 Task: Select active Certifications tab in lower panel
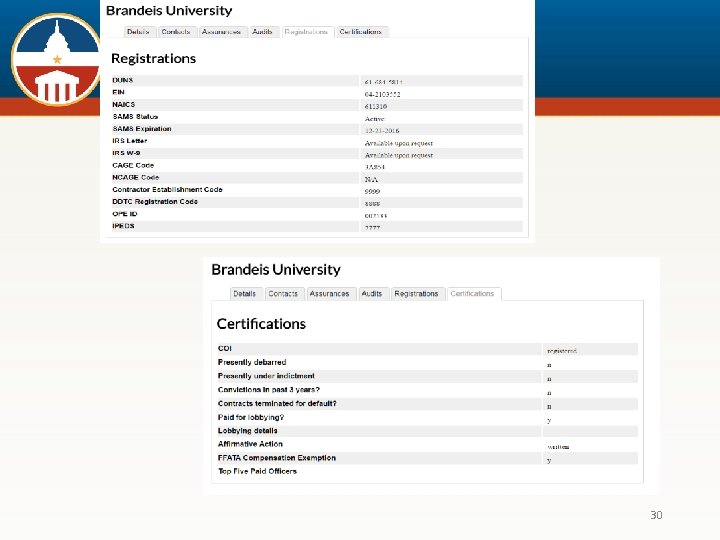point(472,293)
